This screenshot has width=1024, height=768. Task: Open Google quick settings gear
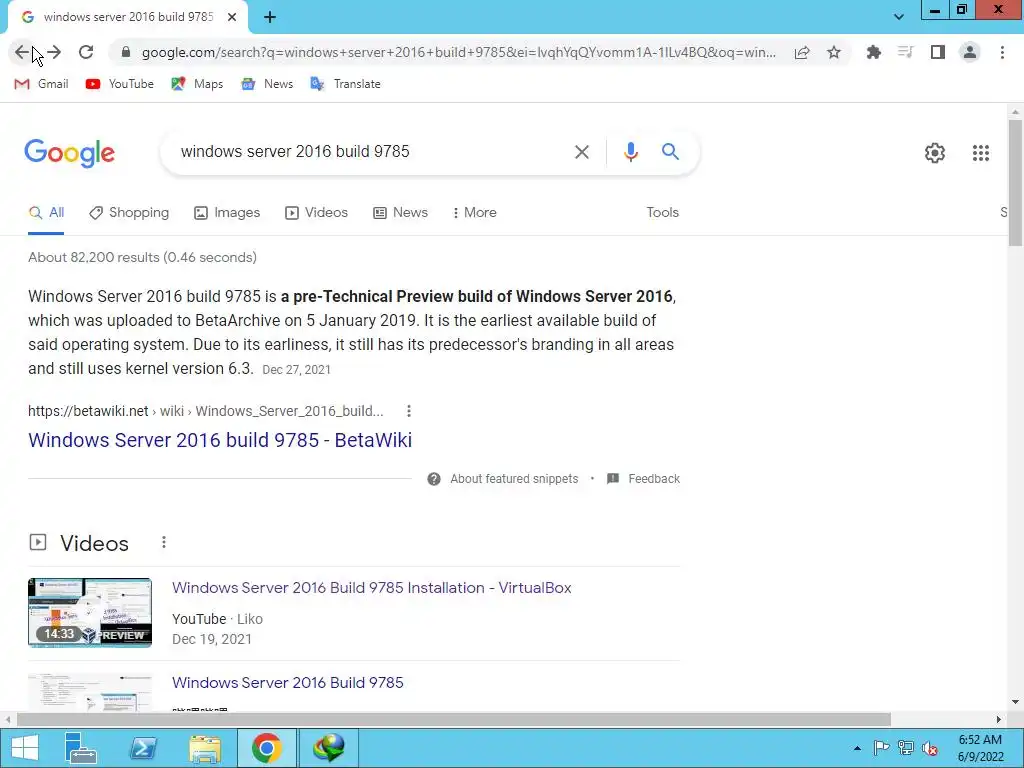click(935, 153)
